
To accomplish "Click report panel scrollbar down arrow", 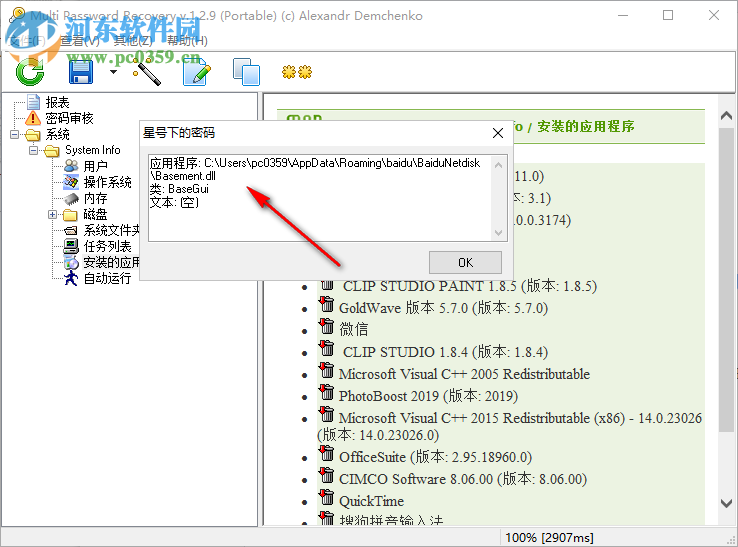I will click(x=726, y=503).
